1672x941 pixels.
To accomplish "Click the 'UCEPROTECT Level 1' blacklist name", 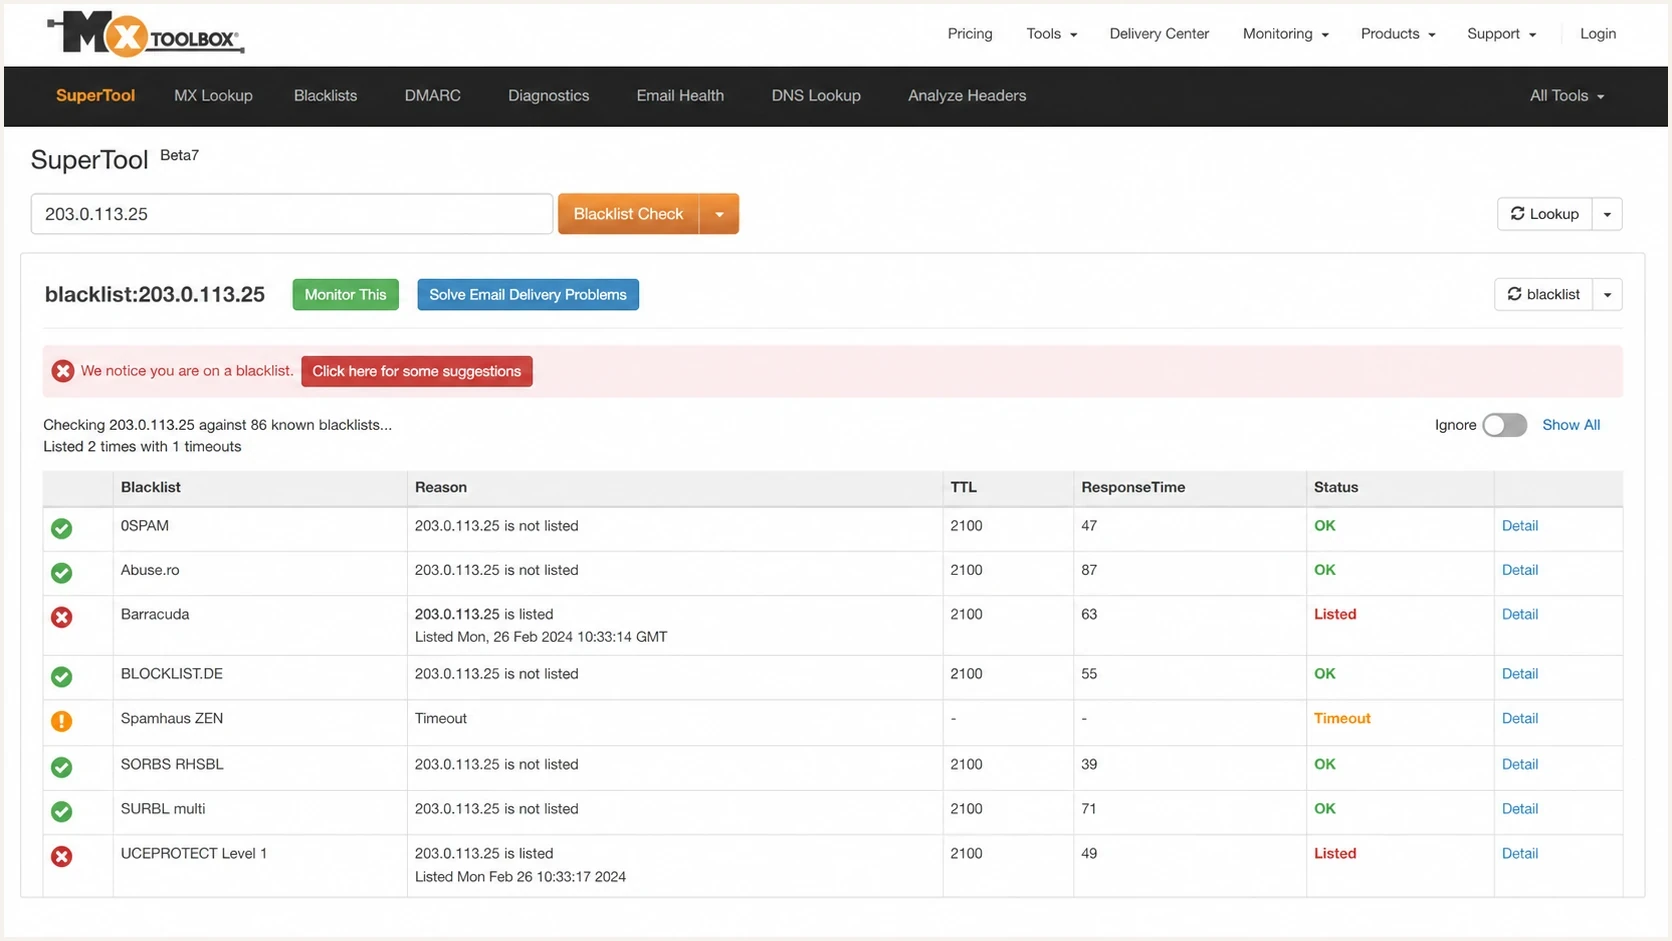I will click(194, 853).
